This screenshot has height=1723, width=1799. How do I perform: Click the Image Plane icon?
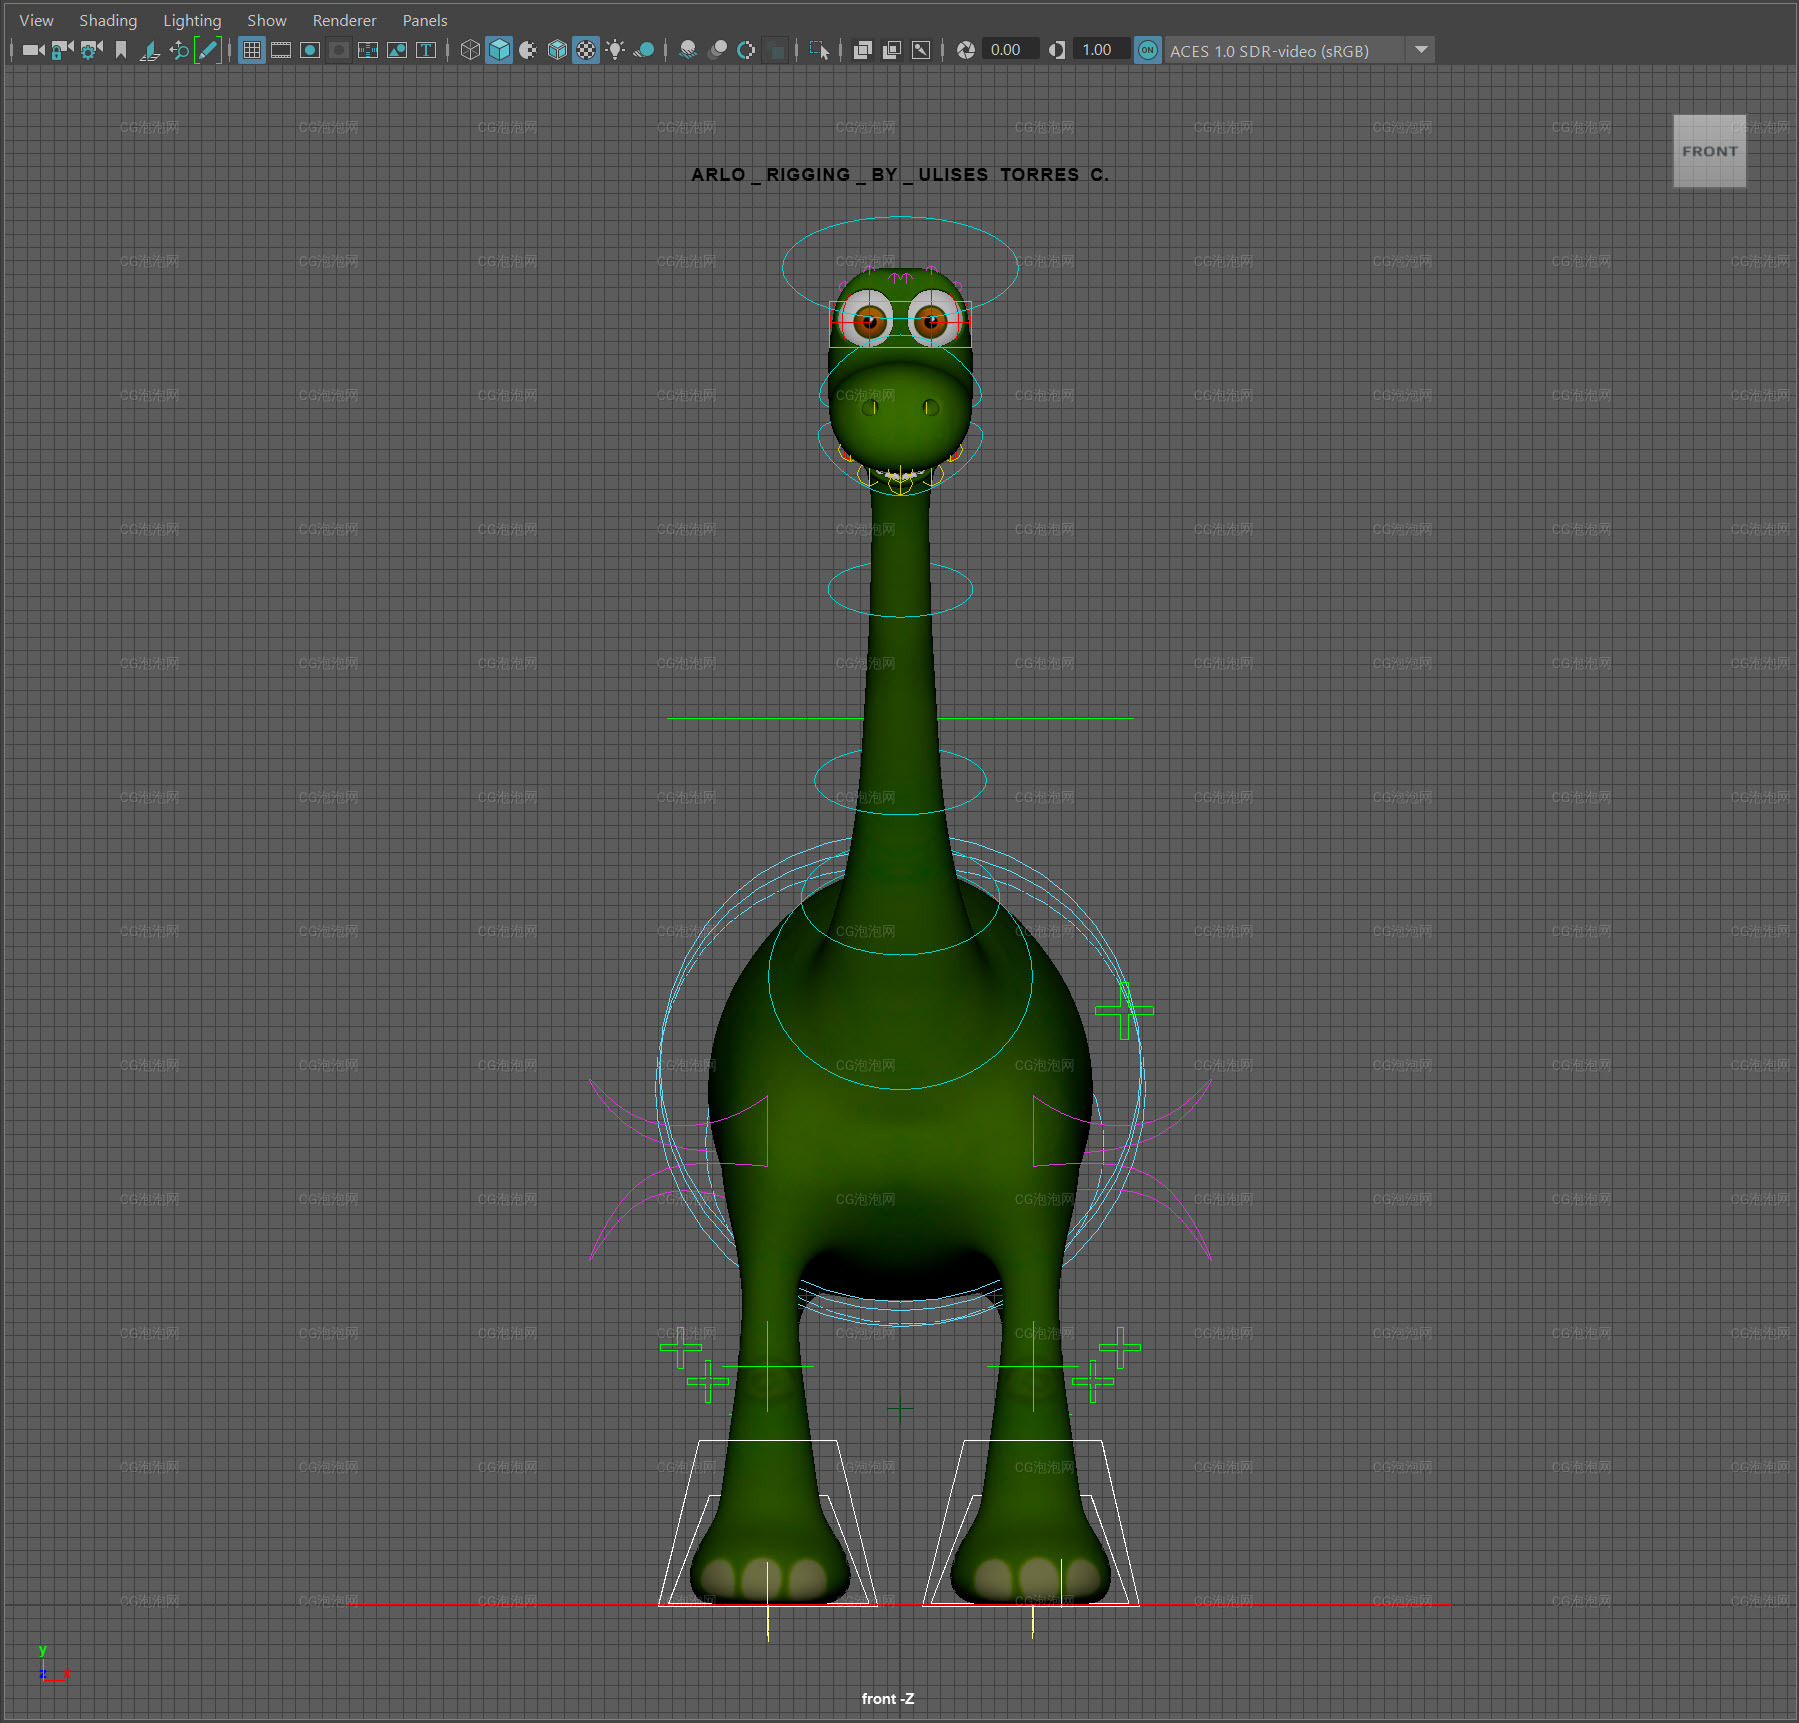[x=150, y=50]
